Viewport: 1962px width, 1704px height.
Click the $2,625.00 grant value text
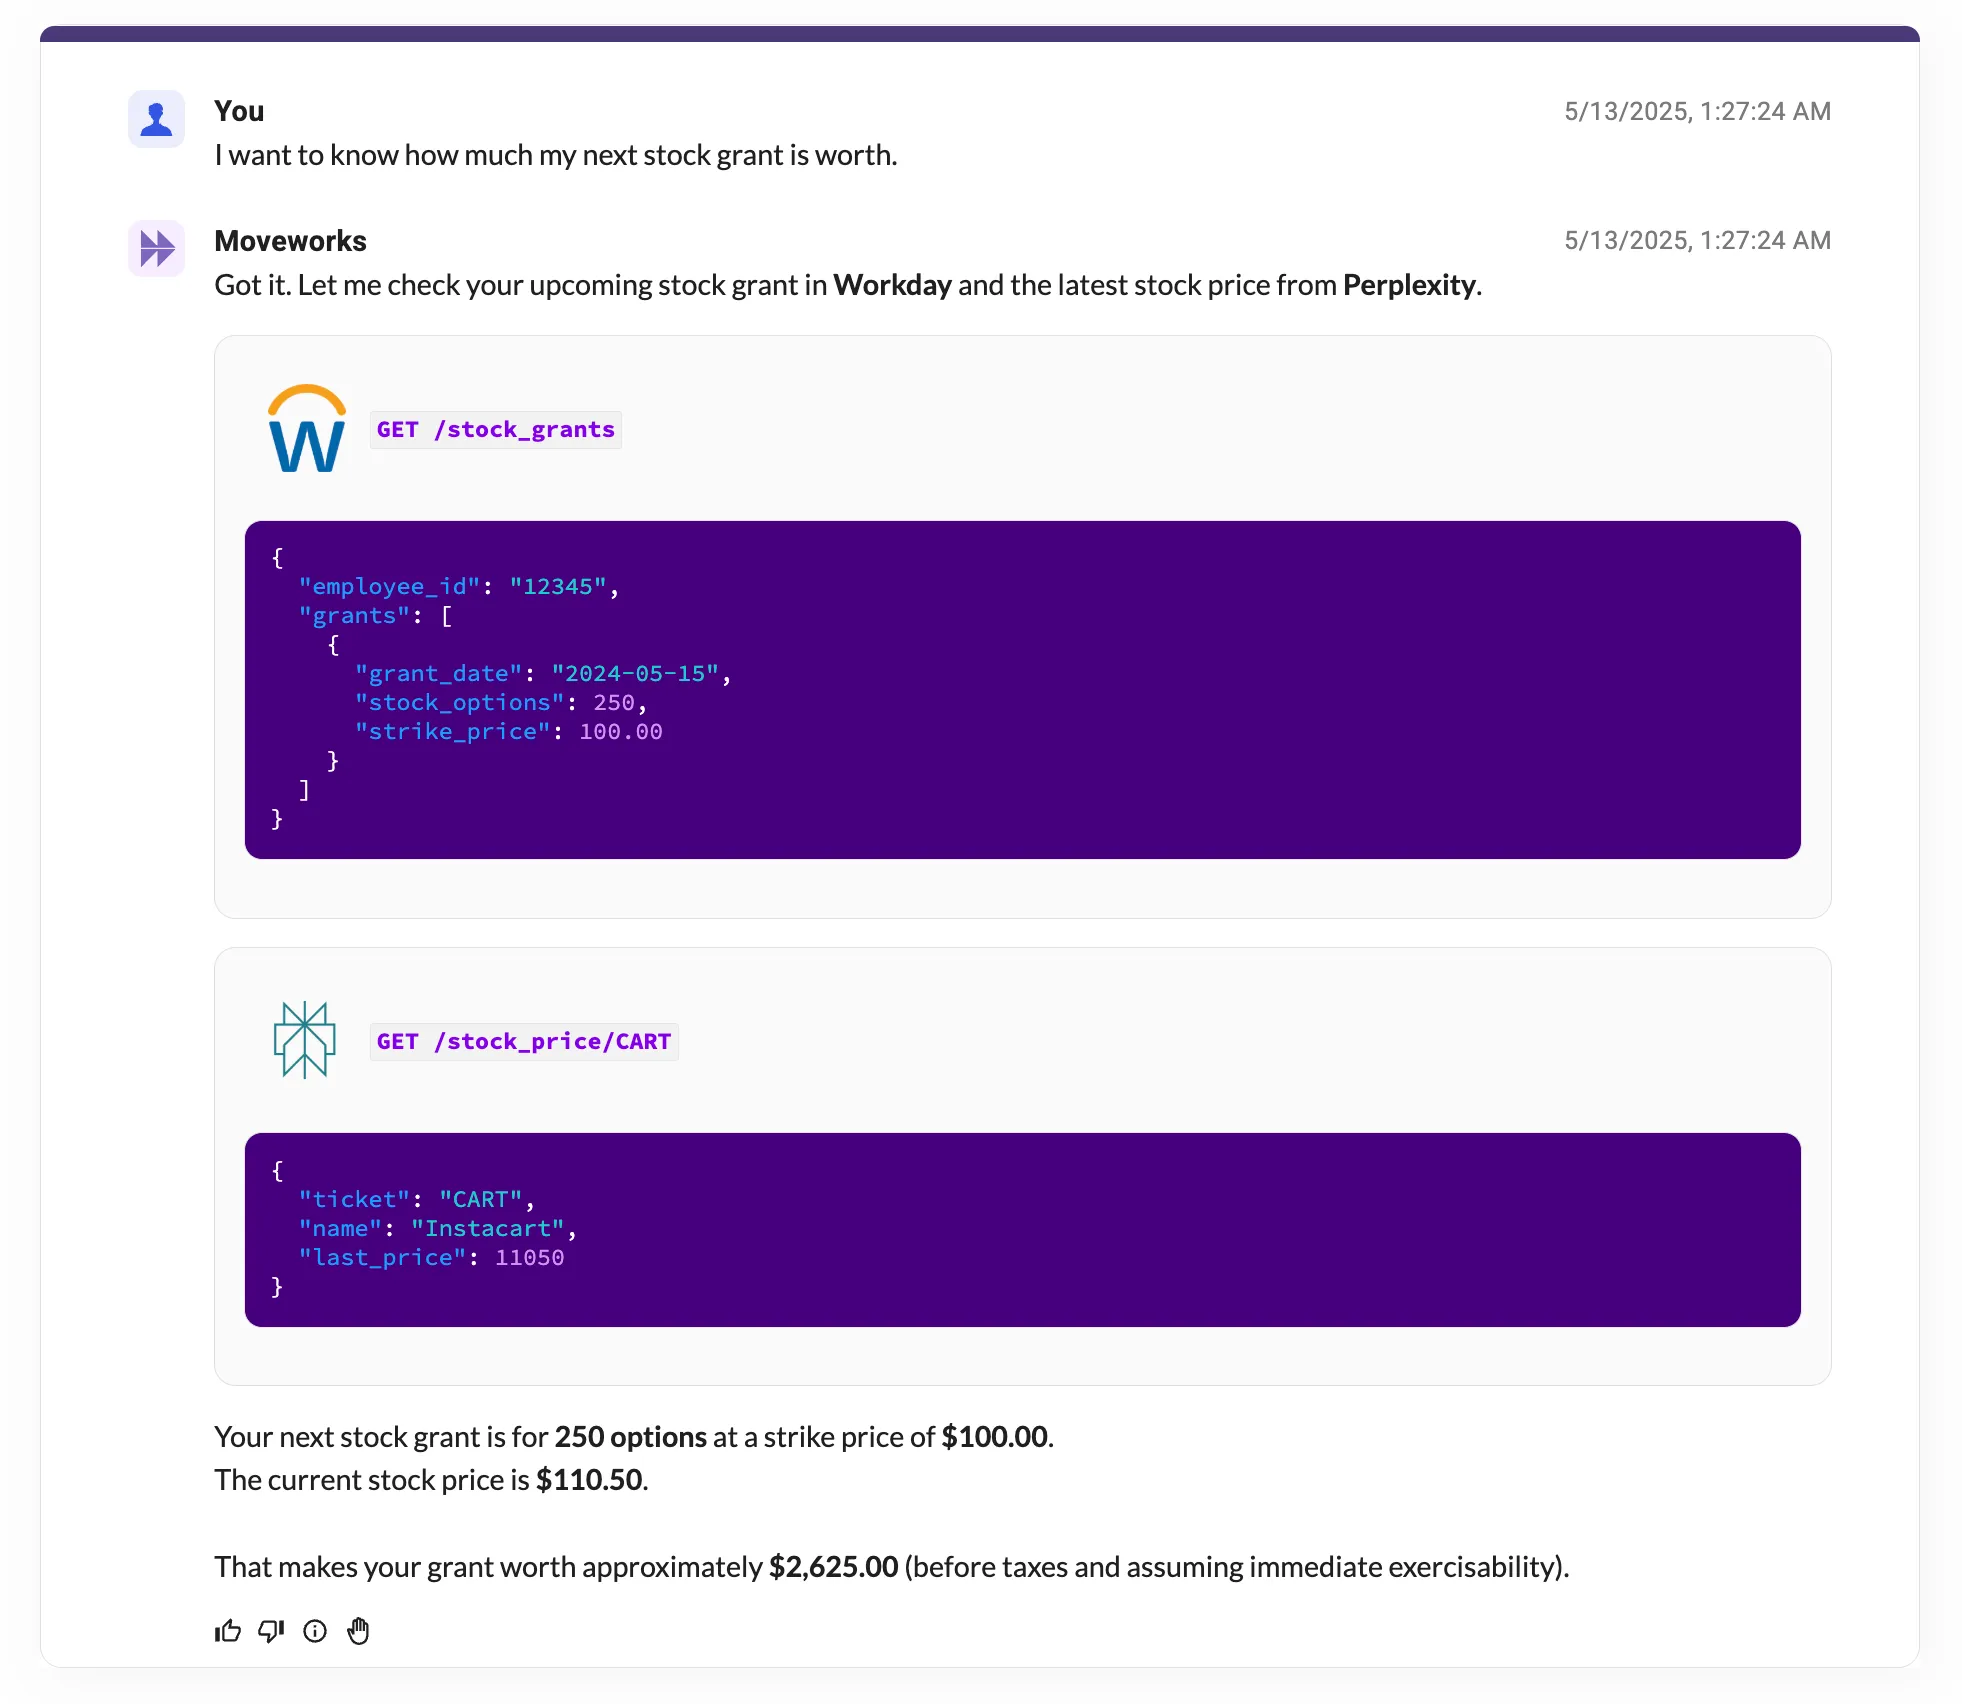[833, 1567]
